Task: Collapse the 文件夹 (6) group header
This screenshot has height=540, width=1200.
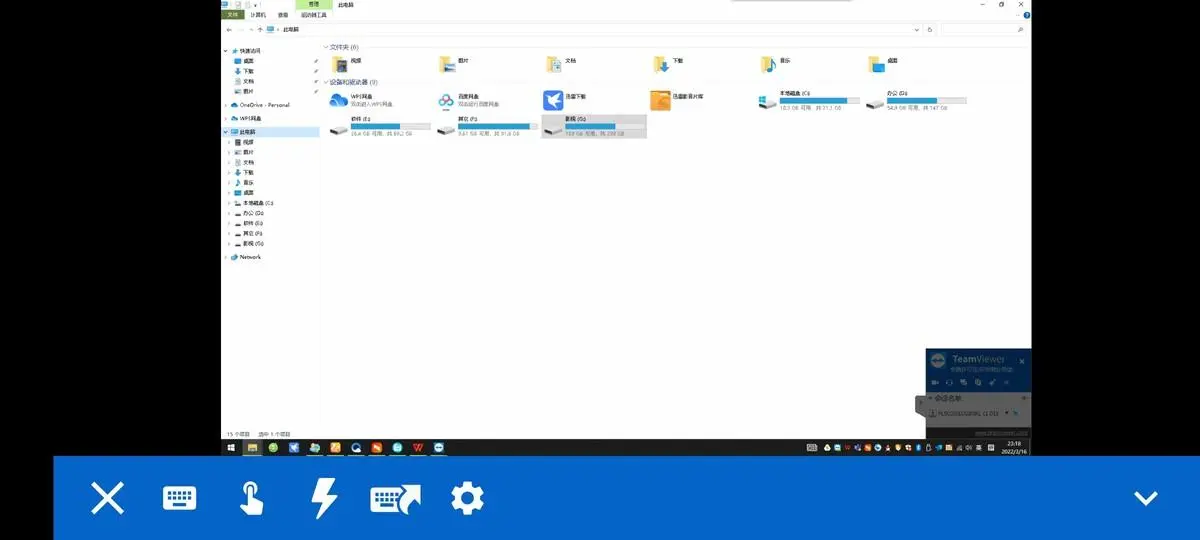Action: tap(326, 47)
